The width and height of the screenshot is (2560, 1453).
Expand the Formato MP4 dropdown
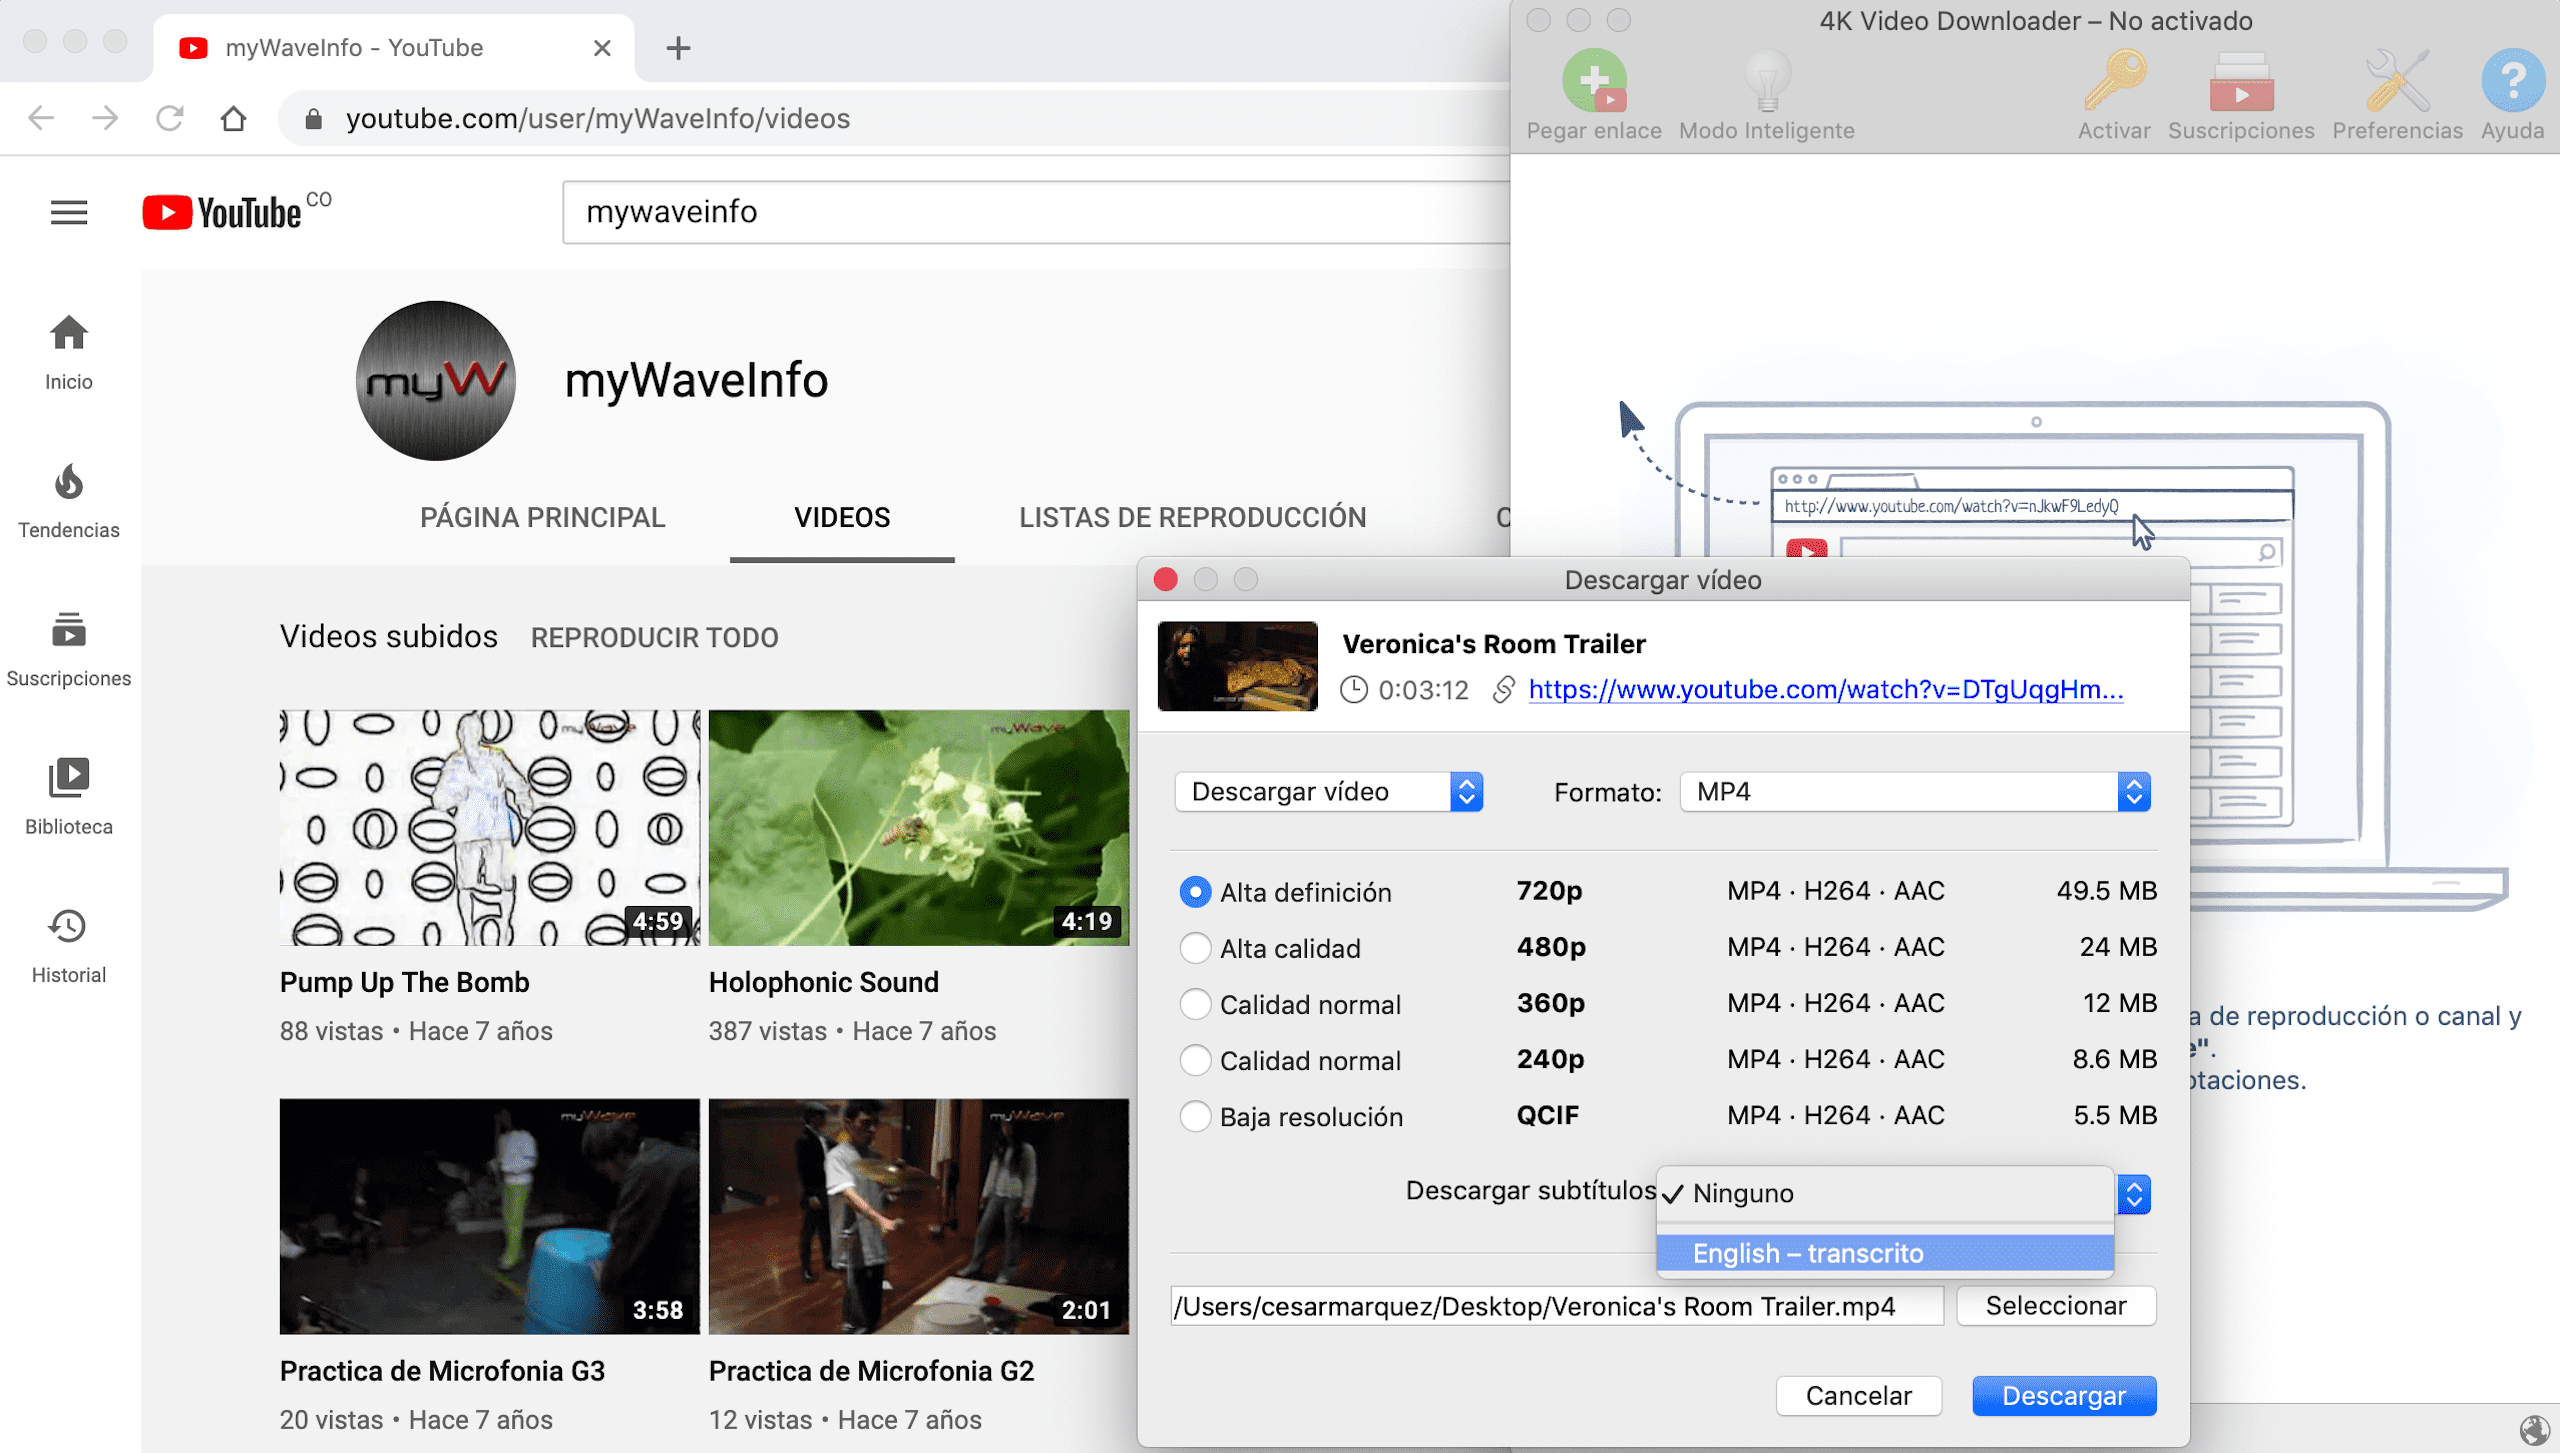pyautogui.click(x=2135, y=792)
